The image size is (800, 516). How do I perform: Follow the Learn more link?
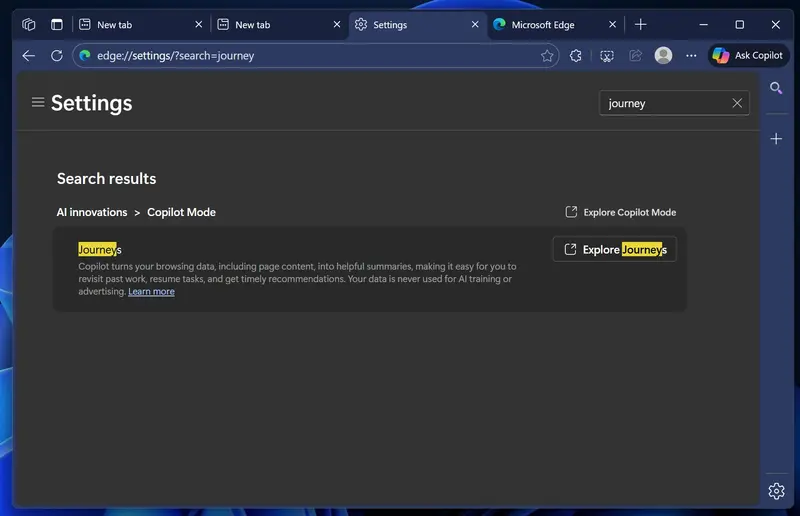(151, 292)
